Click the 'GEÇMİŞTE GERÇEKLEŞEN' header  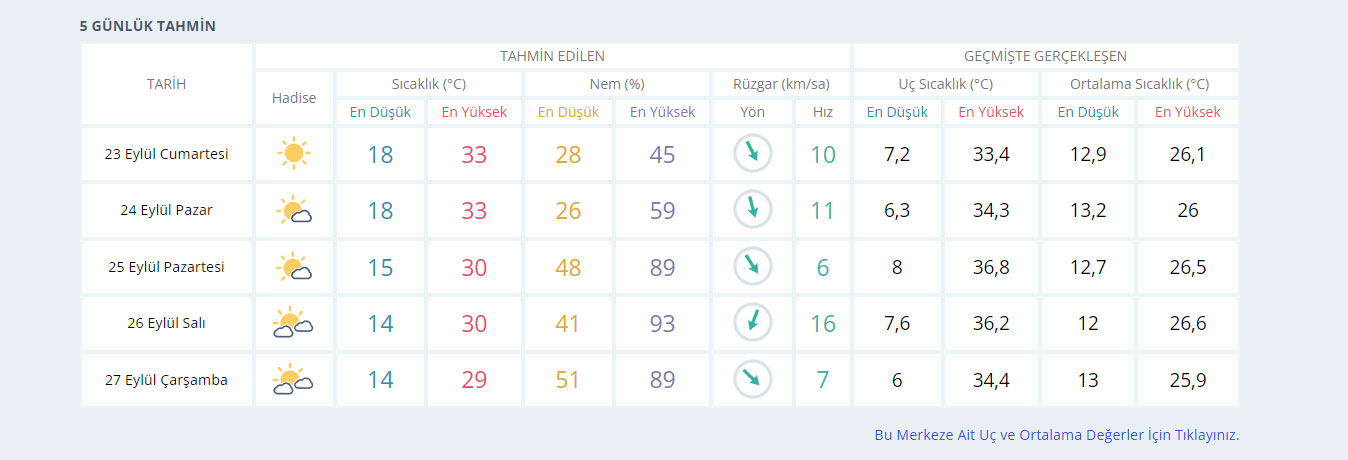(x=1045, y=56)
